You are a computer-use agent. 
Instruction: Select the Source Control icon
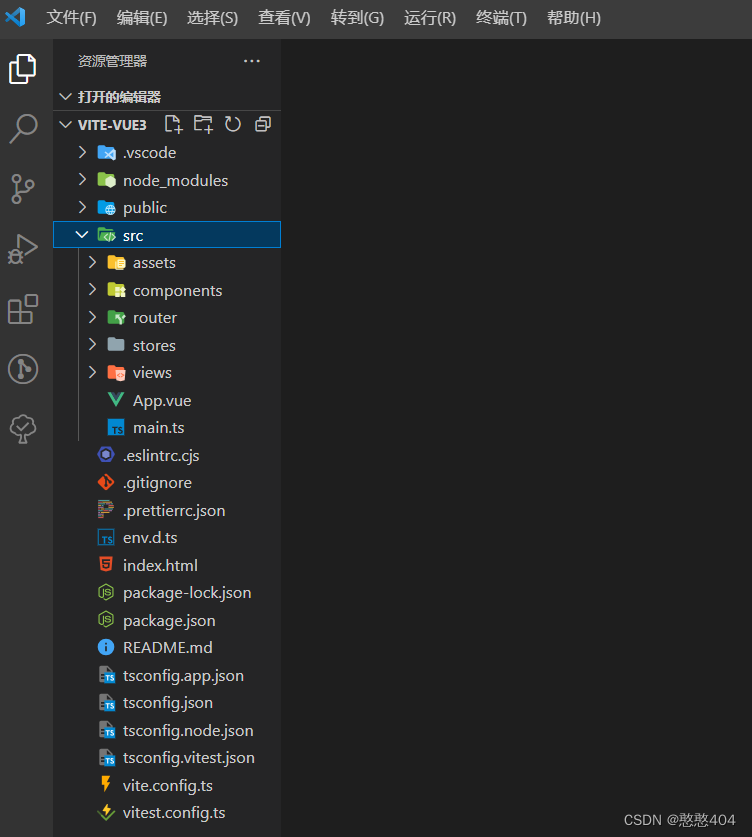point(24,189)
